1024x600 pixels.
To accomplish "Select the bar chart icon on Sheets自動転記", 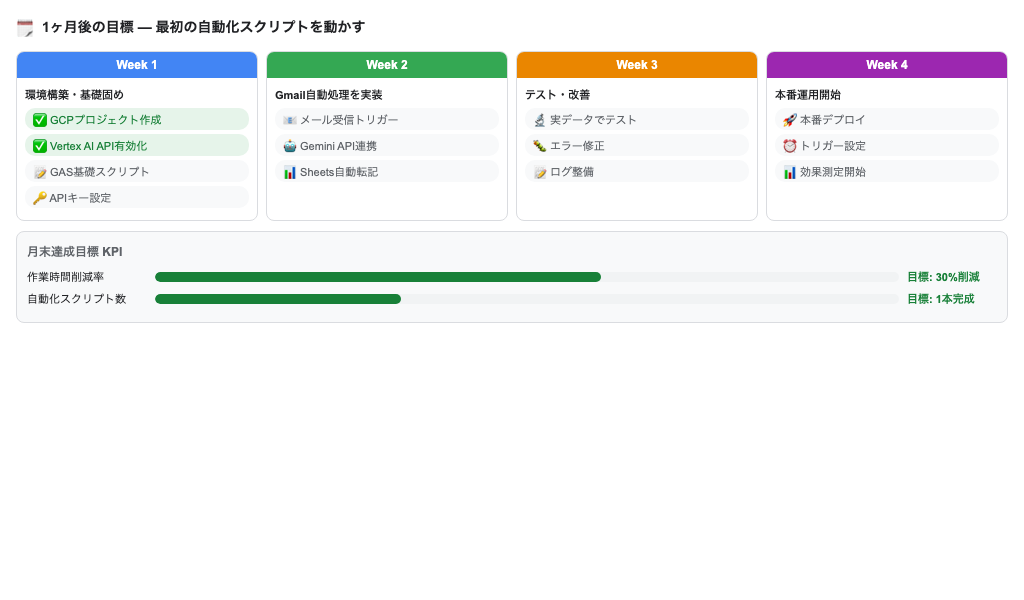I will 290,171.
